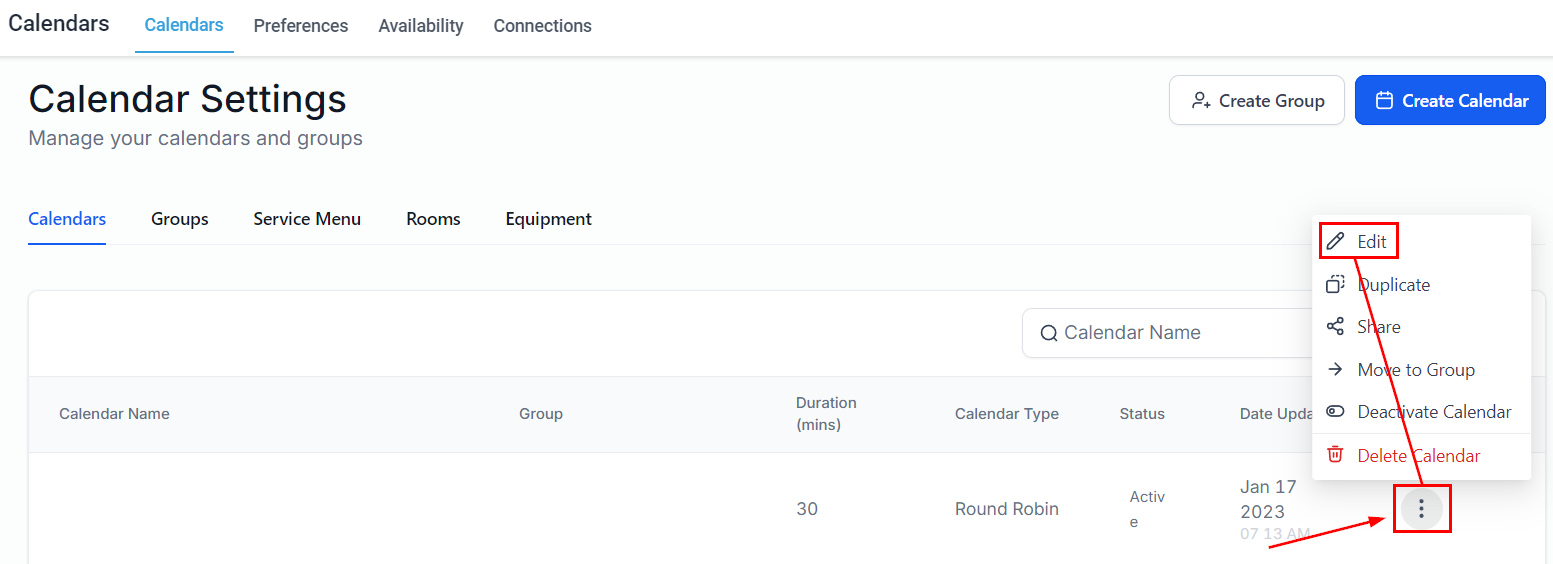Image resolution: width=1553 pixels, height=564 pixels.
Task: Open the three-dot row actions menu
Action: pos(1421,509)
